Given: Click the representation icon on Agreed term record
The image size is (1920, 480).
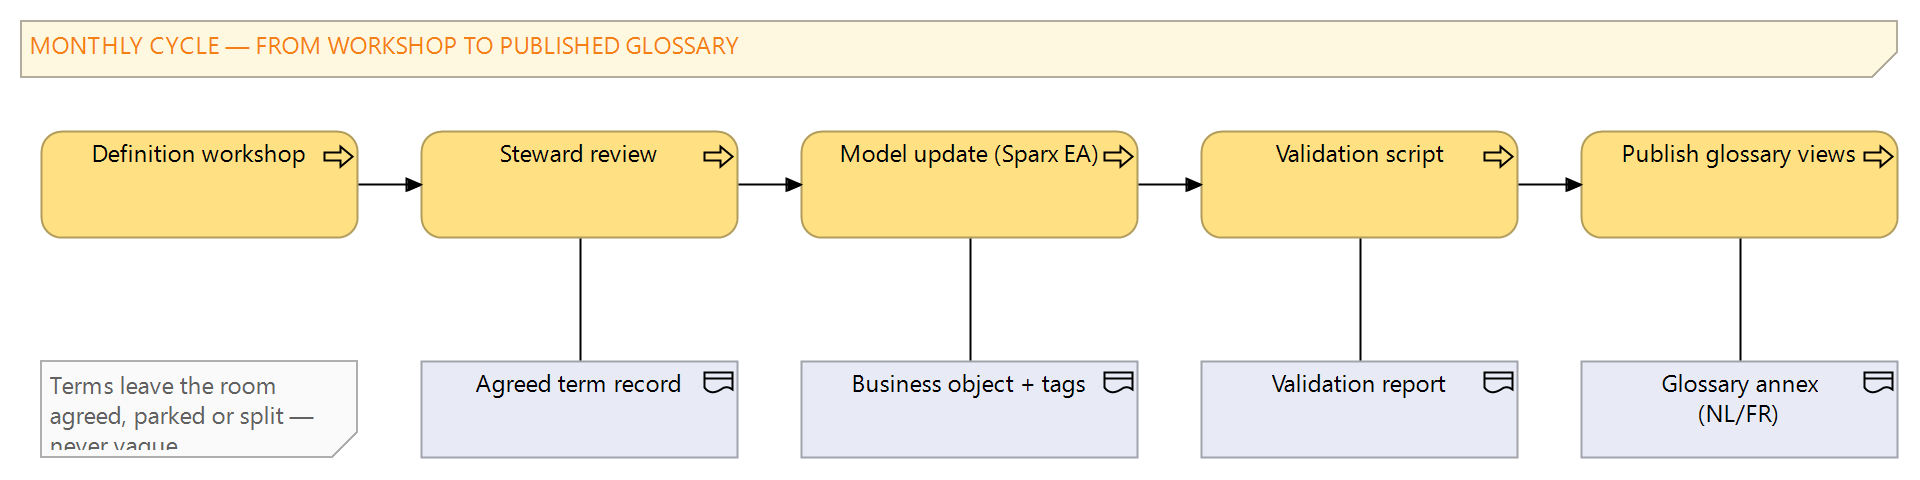Looking at the screenshot, I should (718, 382).
